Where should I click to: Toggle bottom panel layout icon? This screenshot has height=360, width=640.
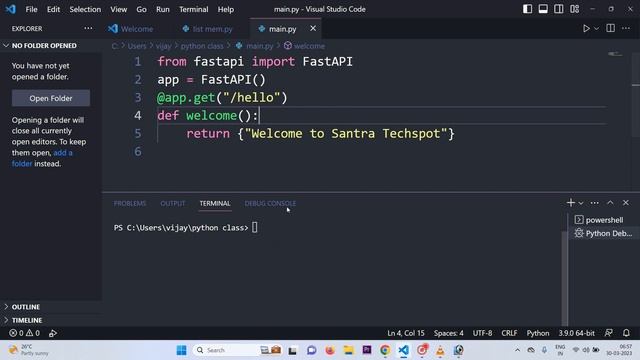543,9
